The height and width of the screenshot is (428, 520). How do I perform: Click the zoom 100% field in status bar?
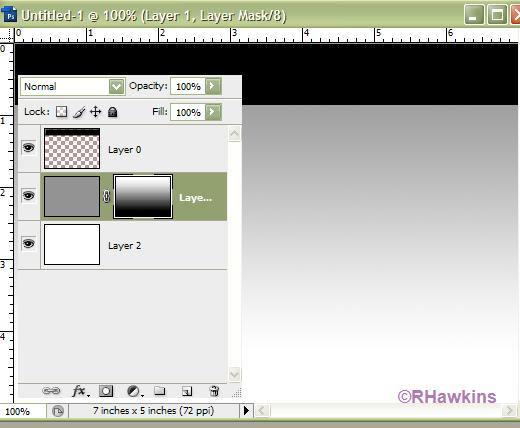point(23,411)
